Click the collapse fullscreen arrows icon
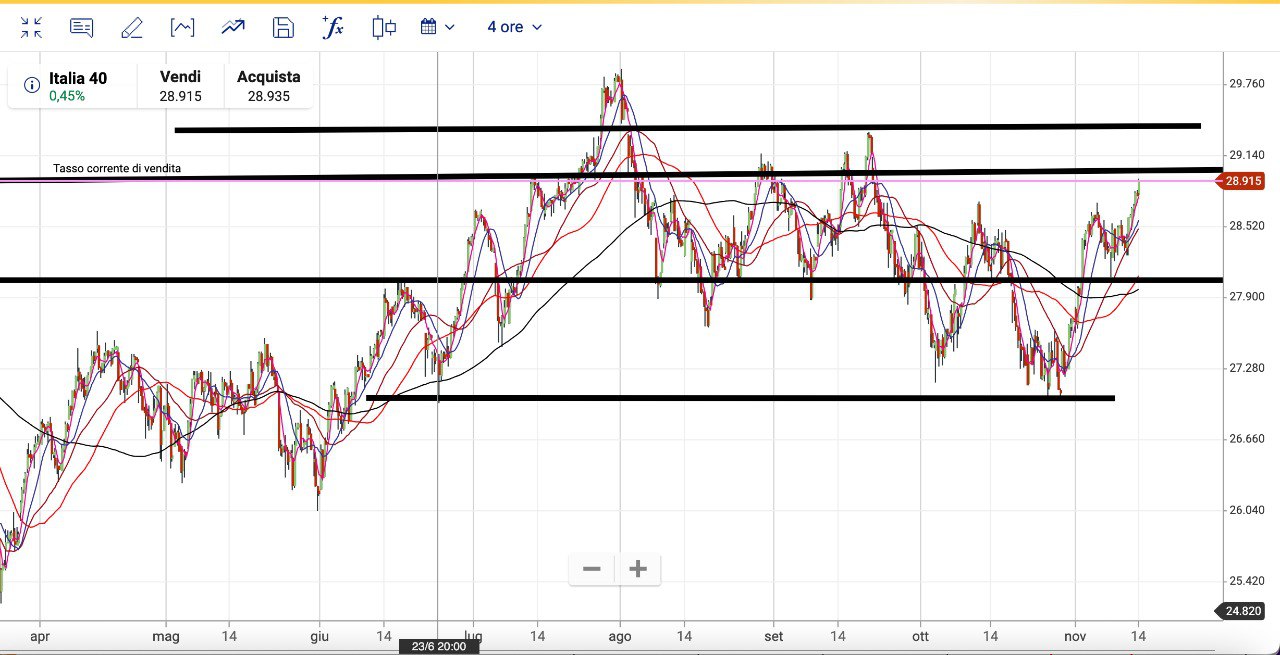1280x655 pixels. 31,27
